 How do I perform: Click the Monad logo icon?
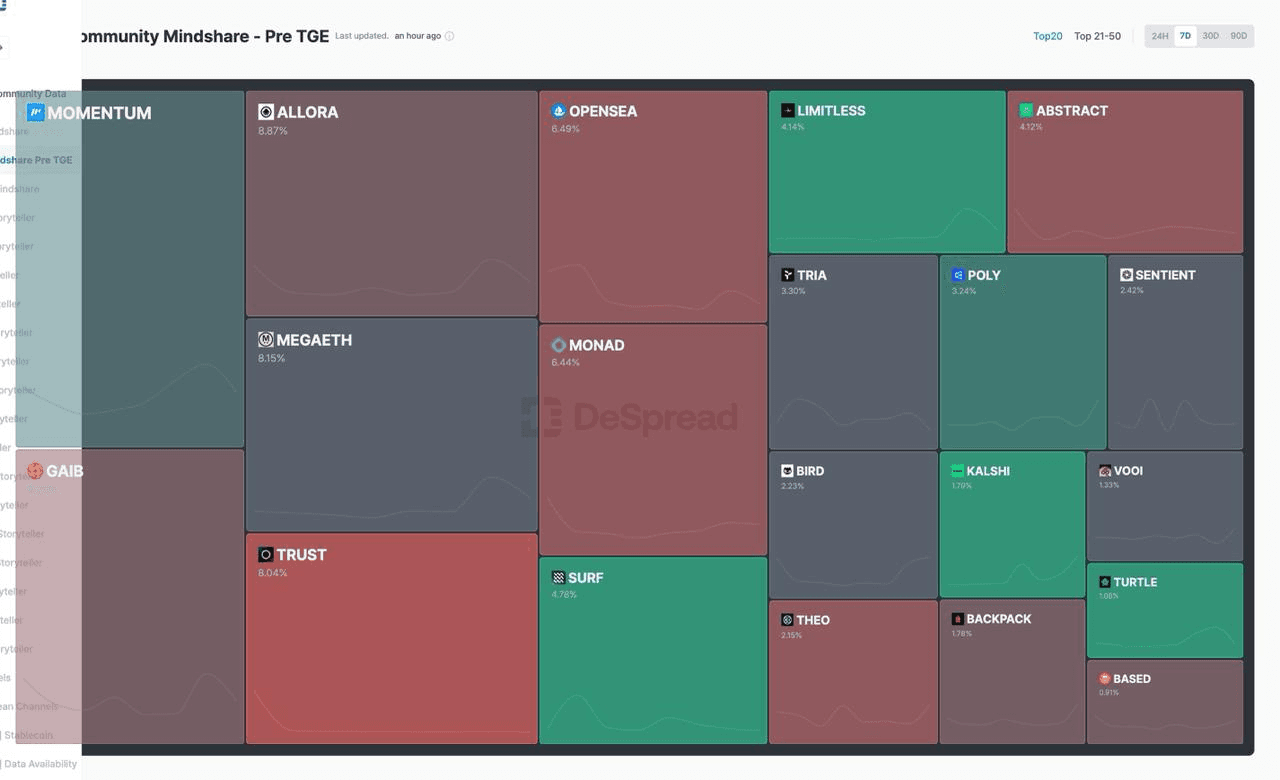[559, 345]
